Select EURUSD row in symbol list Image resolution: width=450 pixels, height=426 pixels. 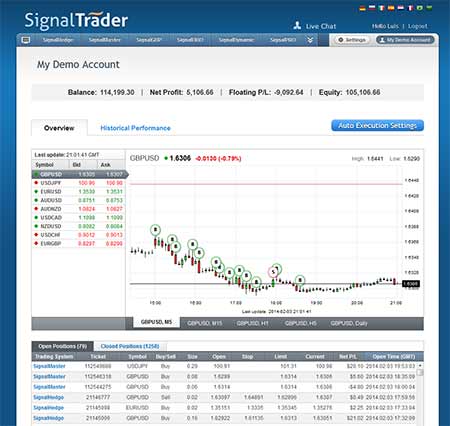pos(79,192)
